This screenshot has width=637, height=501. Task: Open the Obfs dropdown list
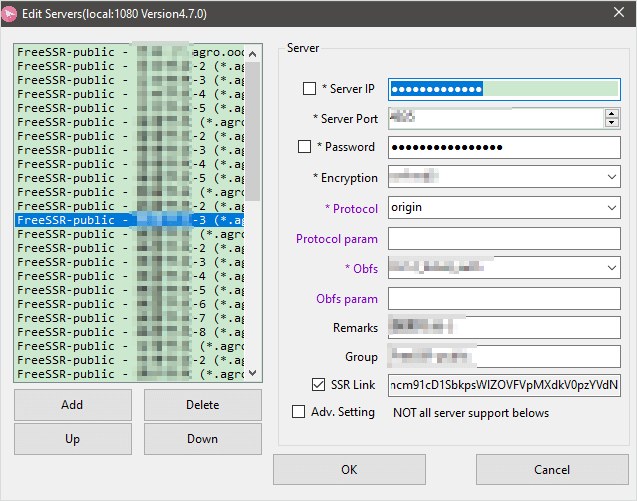click(611, 268)
